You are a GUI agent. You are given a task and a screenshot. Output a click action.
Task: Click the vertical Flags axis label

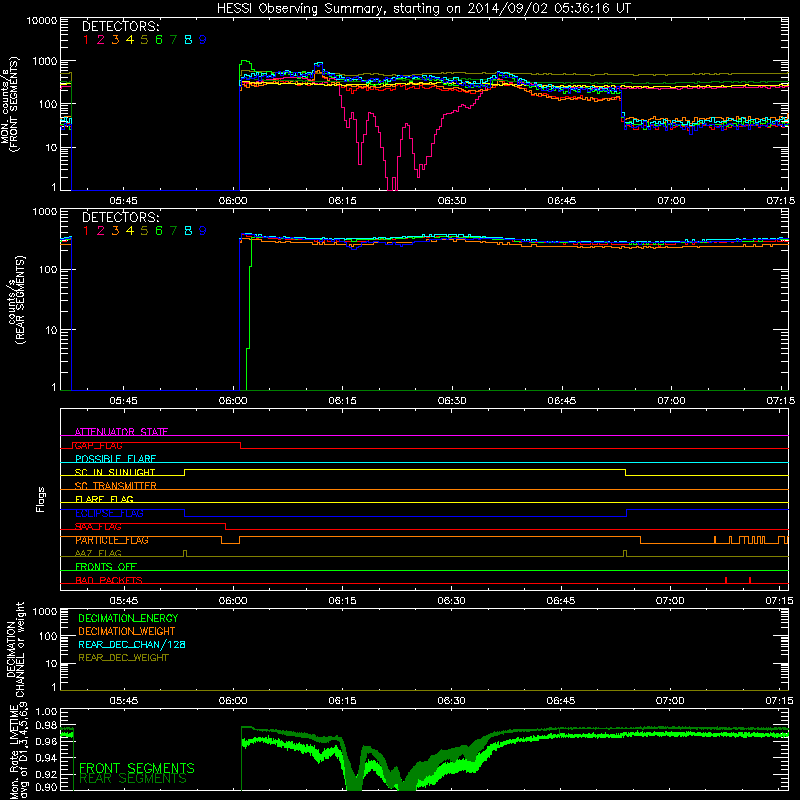click(41, 499)
